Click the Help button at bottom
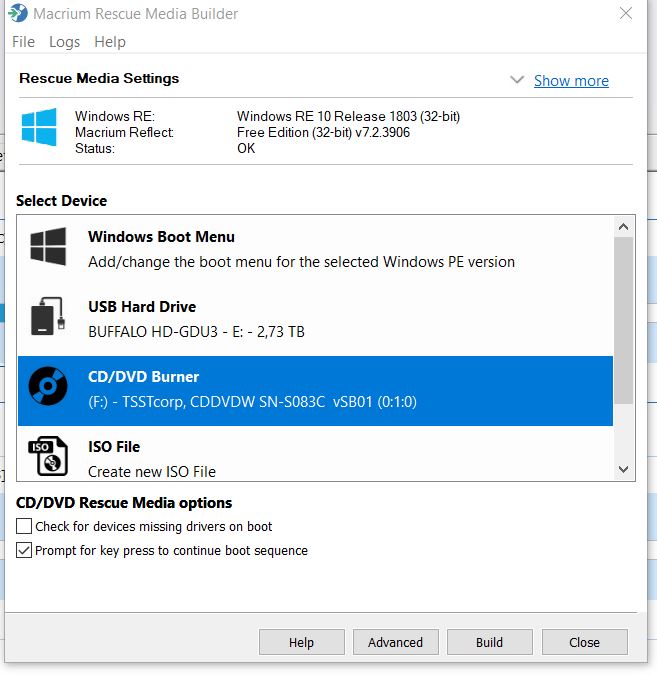This screenshot has width=657, height=675. point(302,642)
